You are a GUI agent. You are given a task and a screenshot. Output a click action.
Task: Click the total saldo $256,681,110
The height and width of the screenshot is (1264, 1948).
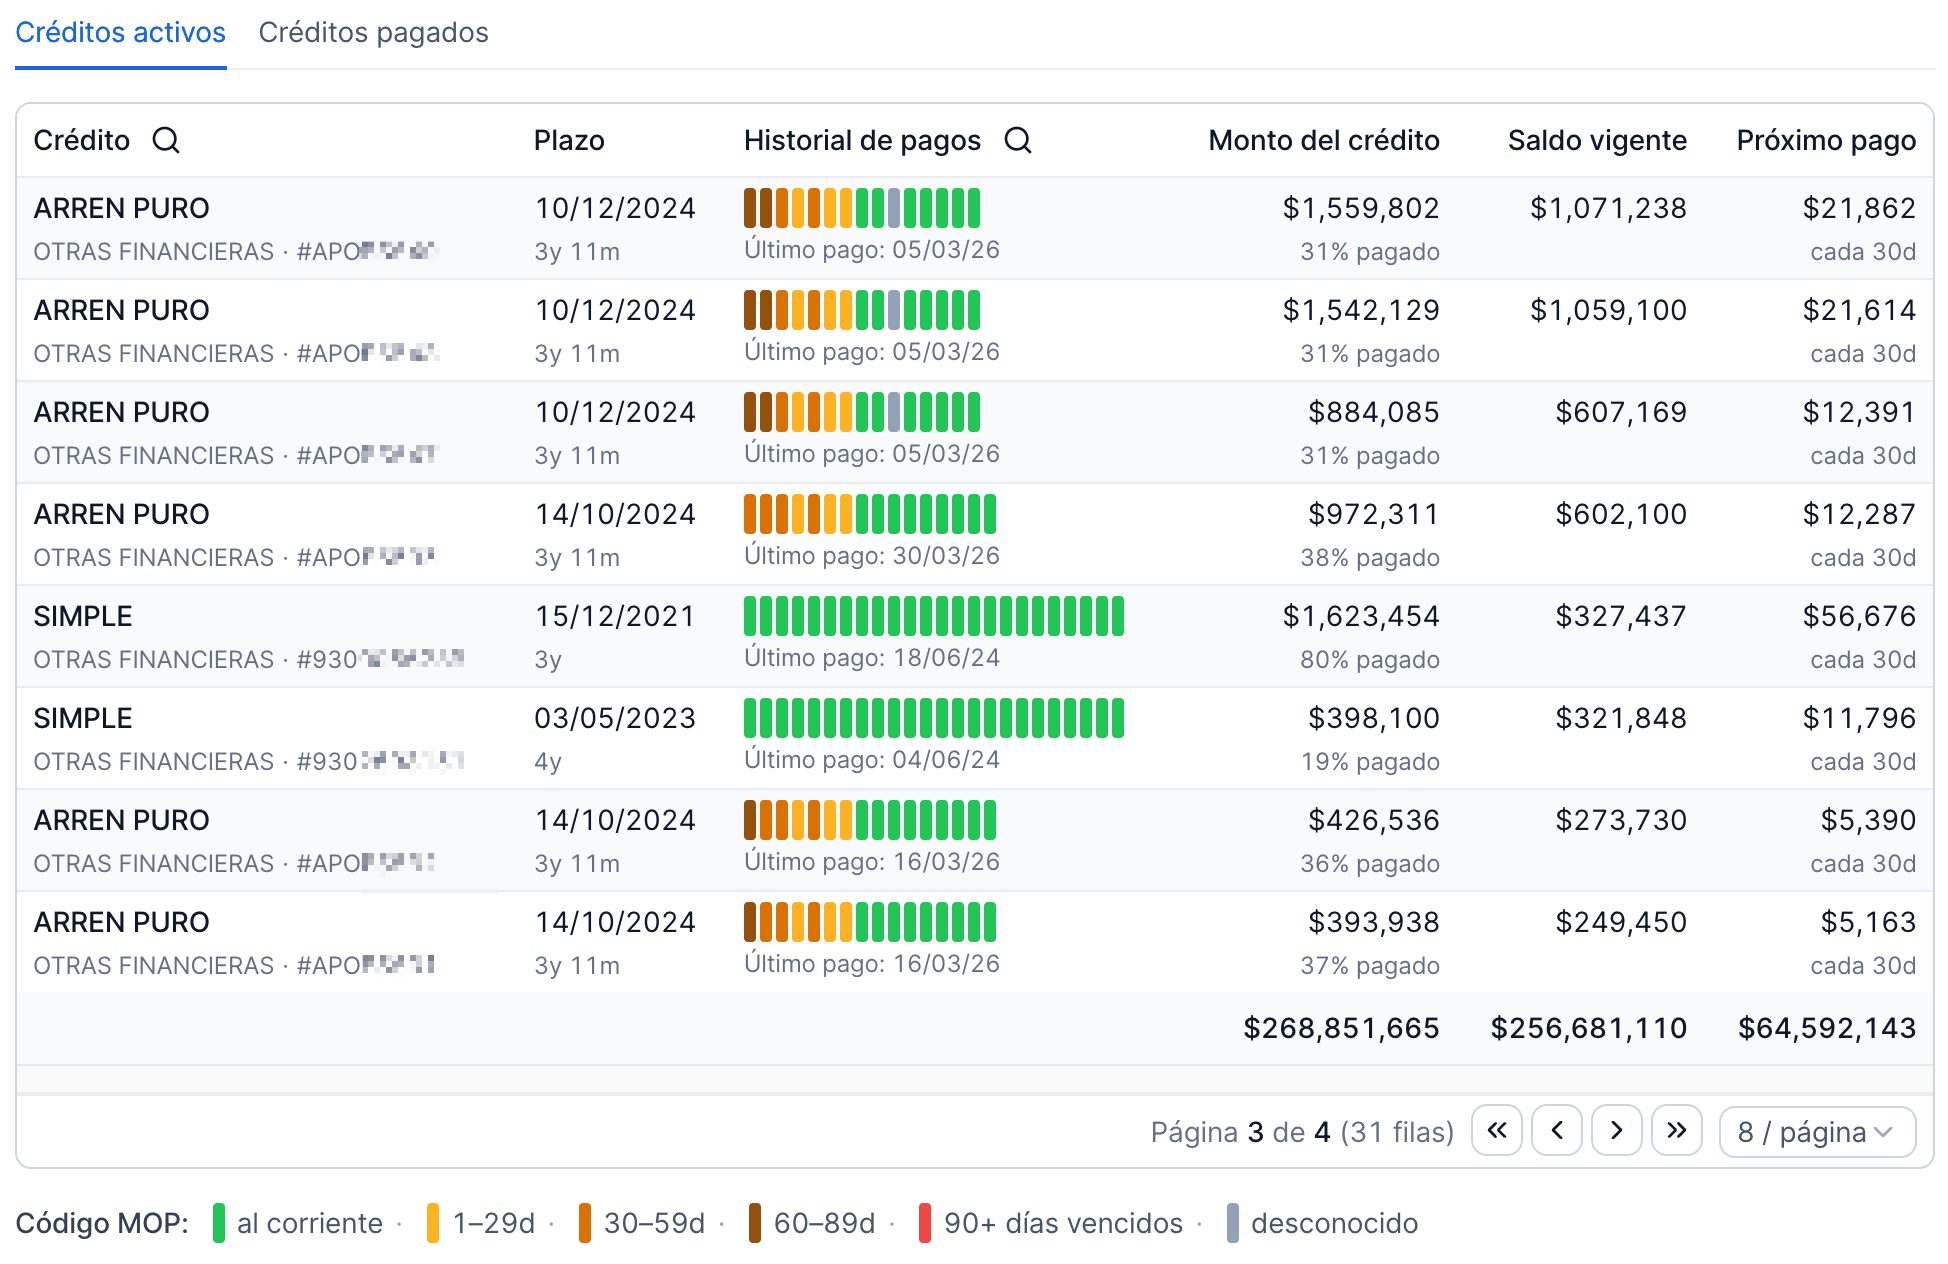[1589, 1028]
